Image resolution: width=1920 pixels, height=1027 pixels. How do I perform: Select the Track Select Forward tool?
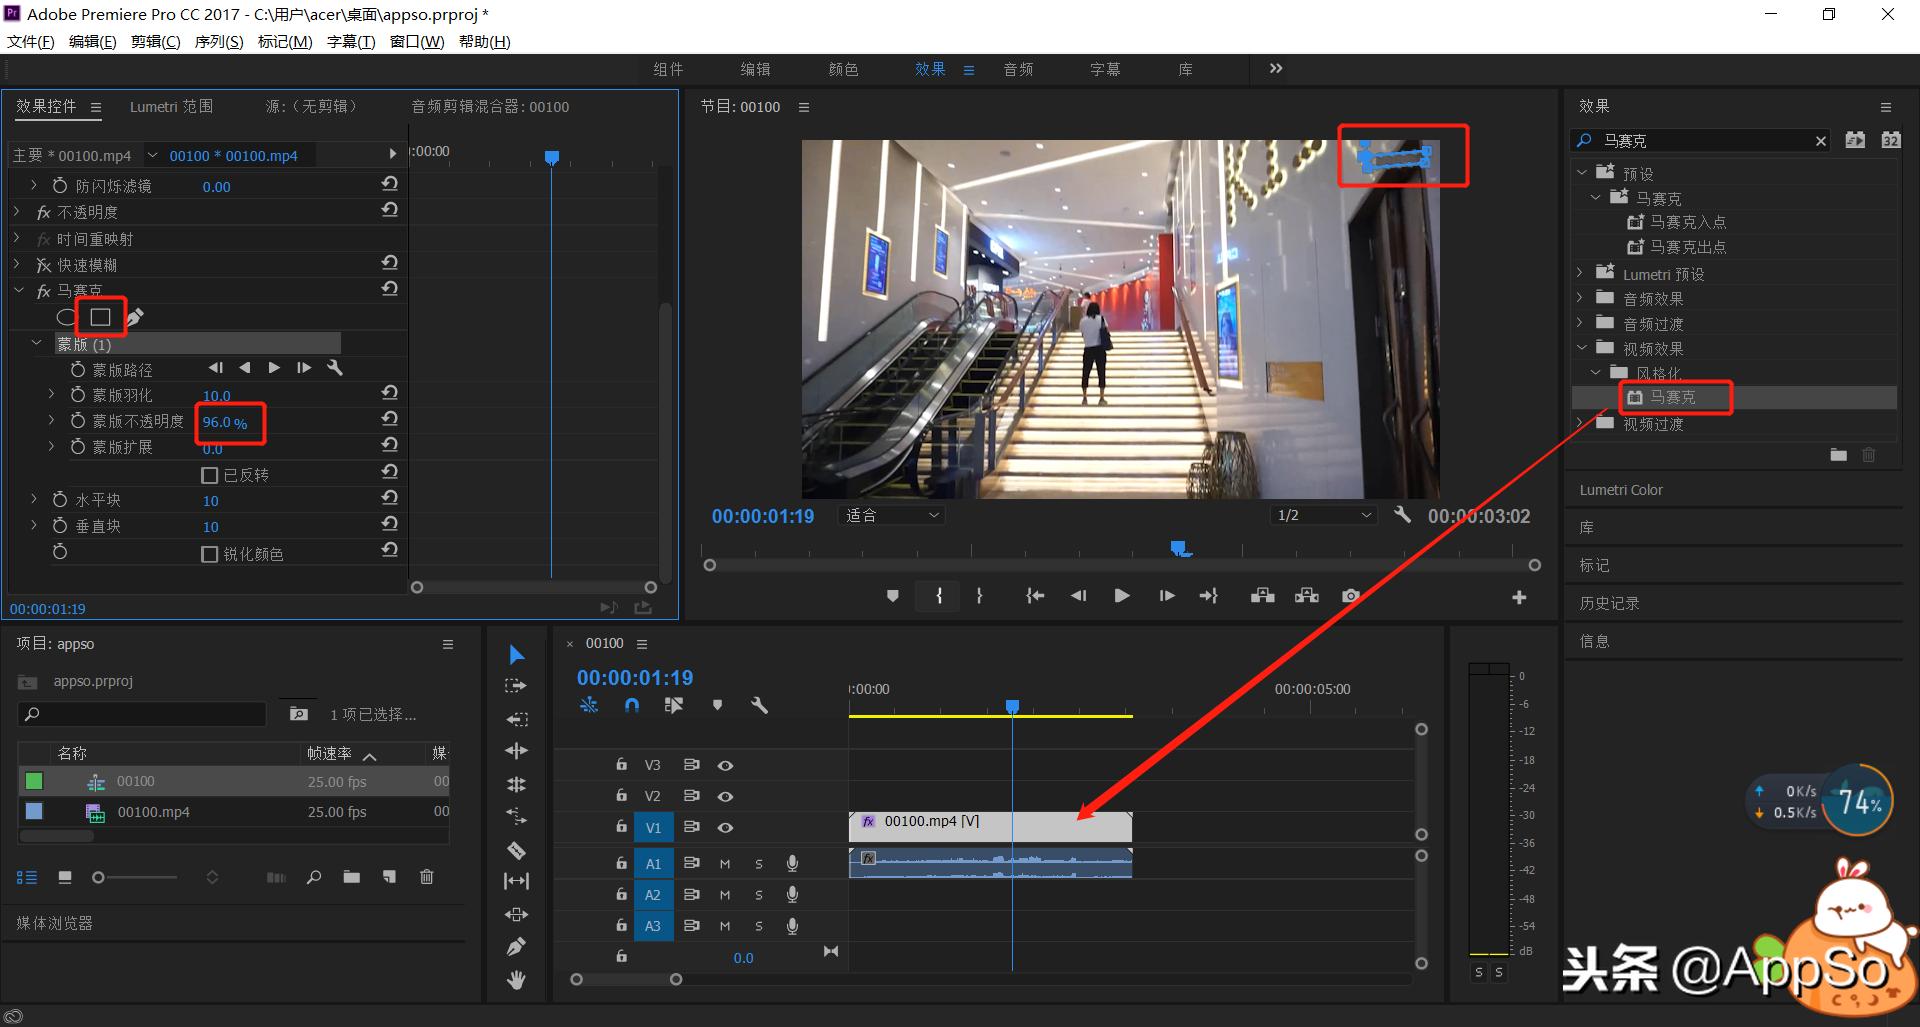click(516, 686)
